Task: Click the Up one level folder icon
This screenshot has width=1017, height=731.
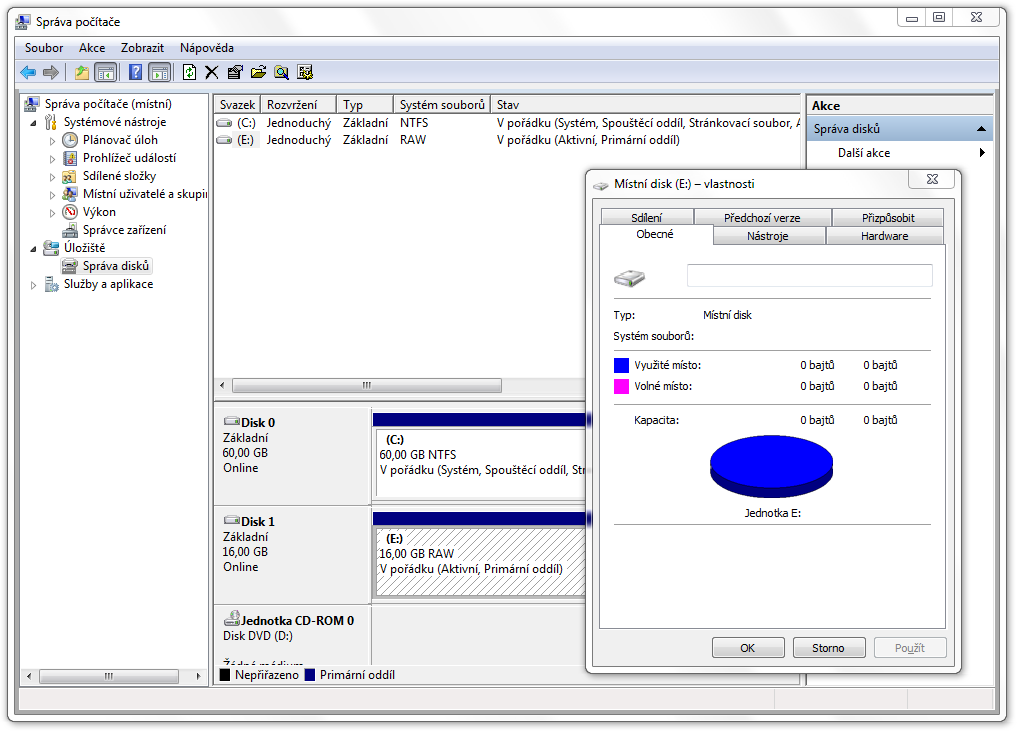Action: [x=82, y=72]
